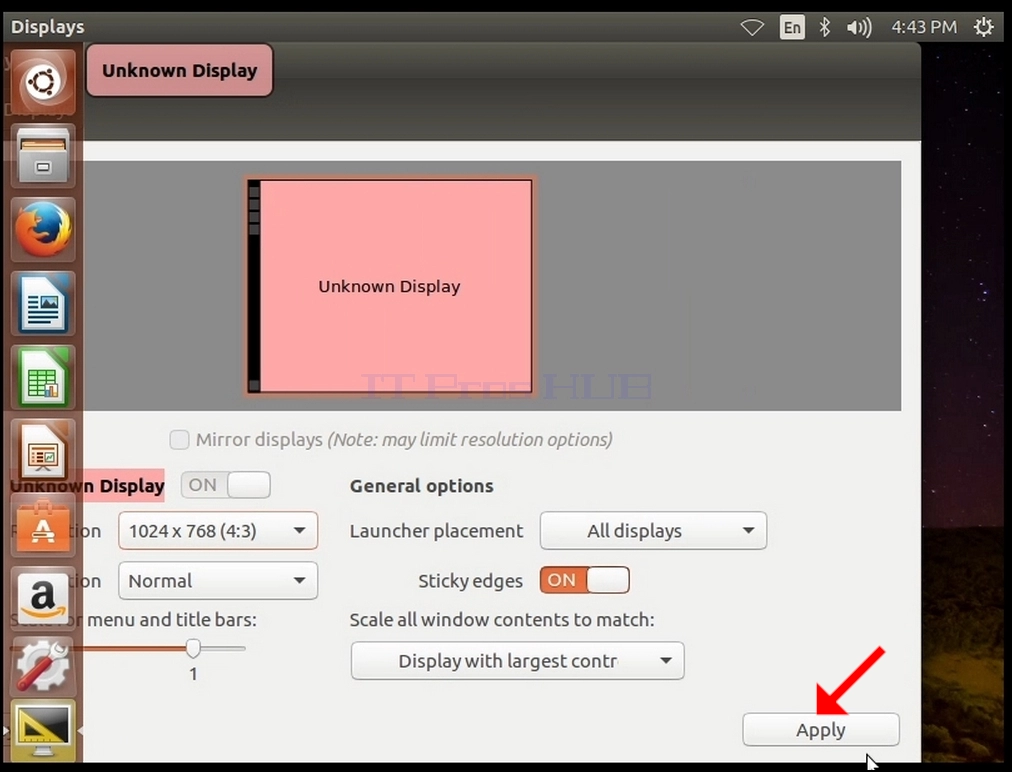Open LibreOffice Calc from launcher
Screen dimensions: 1012x772
pos(43,376)
